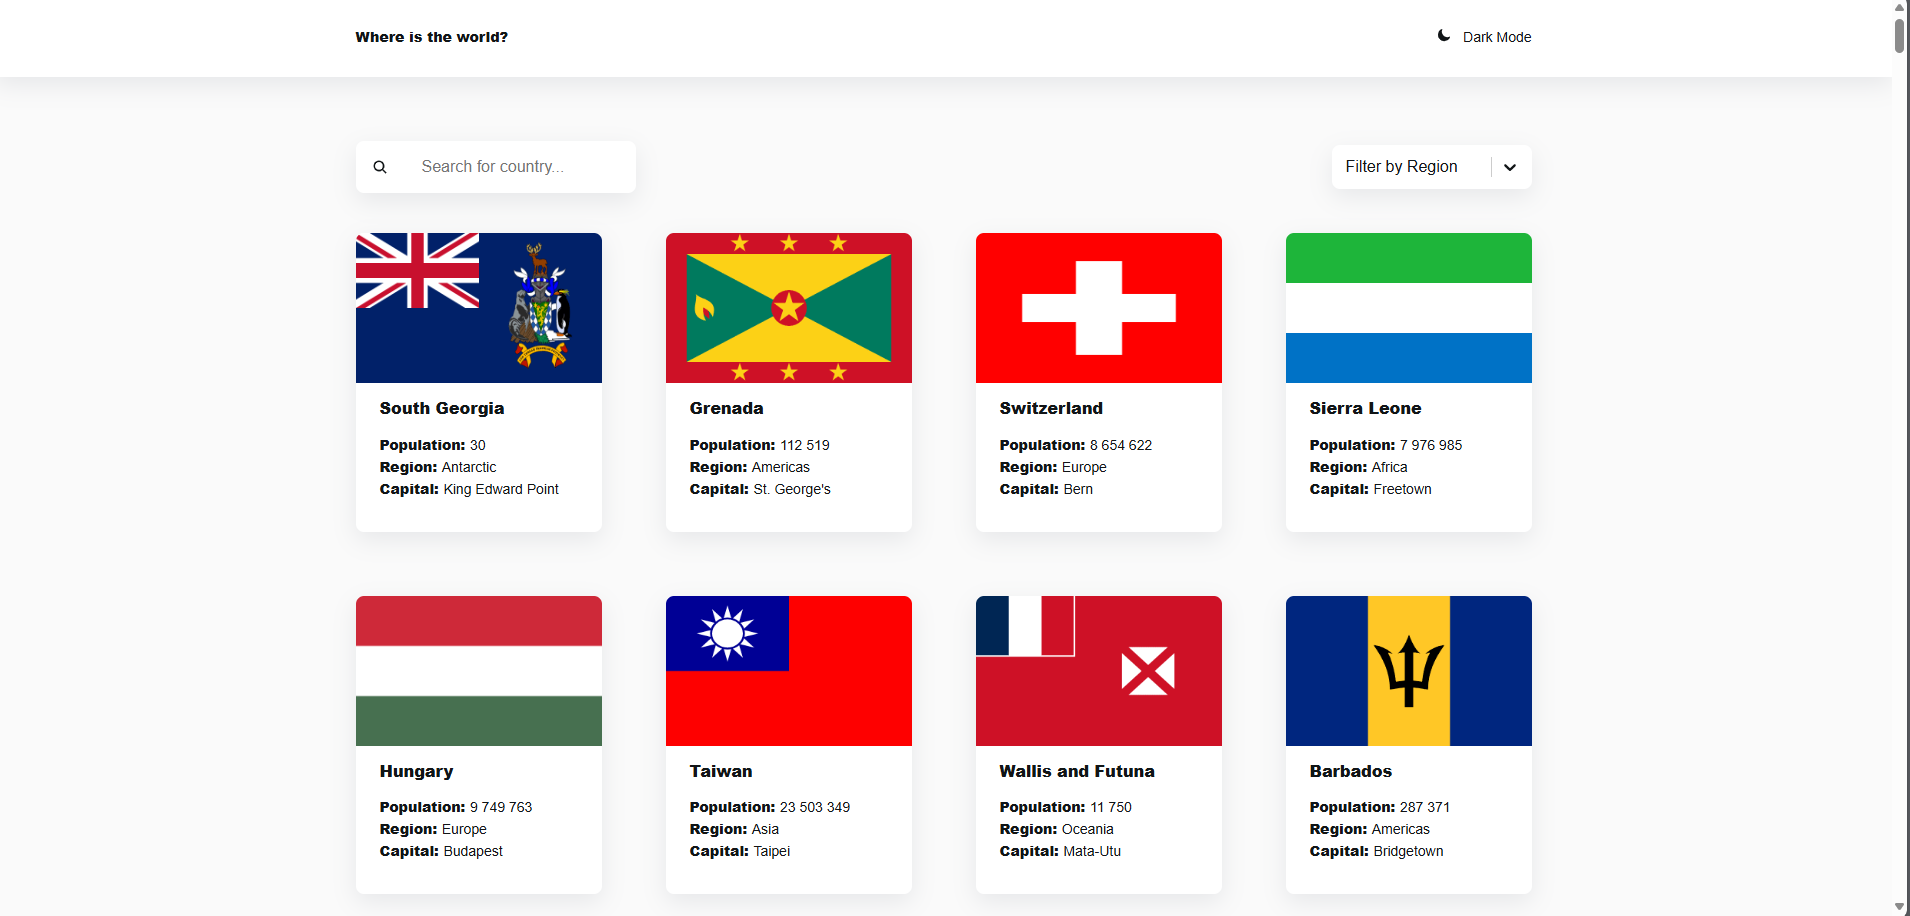
Task: Click the Barbados trident flag image
Action: pyautogui.click(x=1409, y=671)
